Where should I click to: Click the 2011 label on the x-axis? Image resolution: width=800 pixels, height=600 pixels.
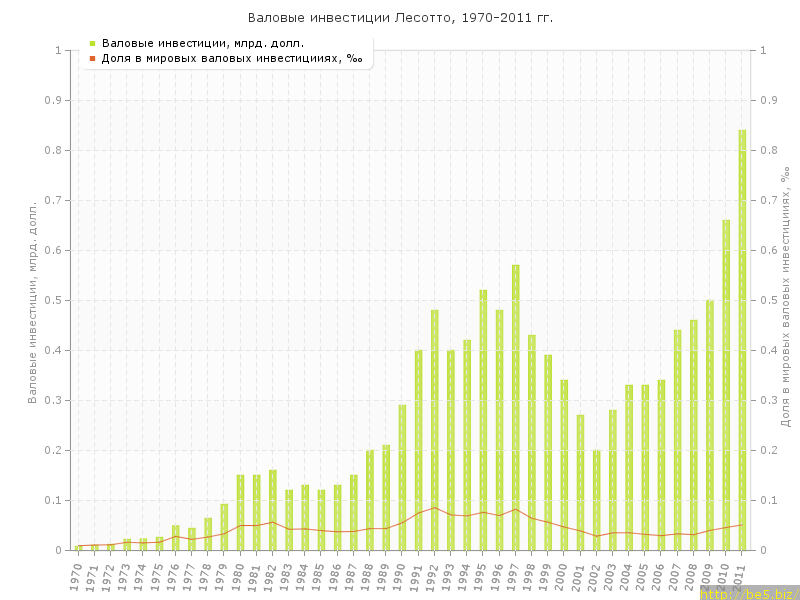(x=741, y=576)
